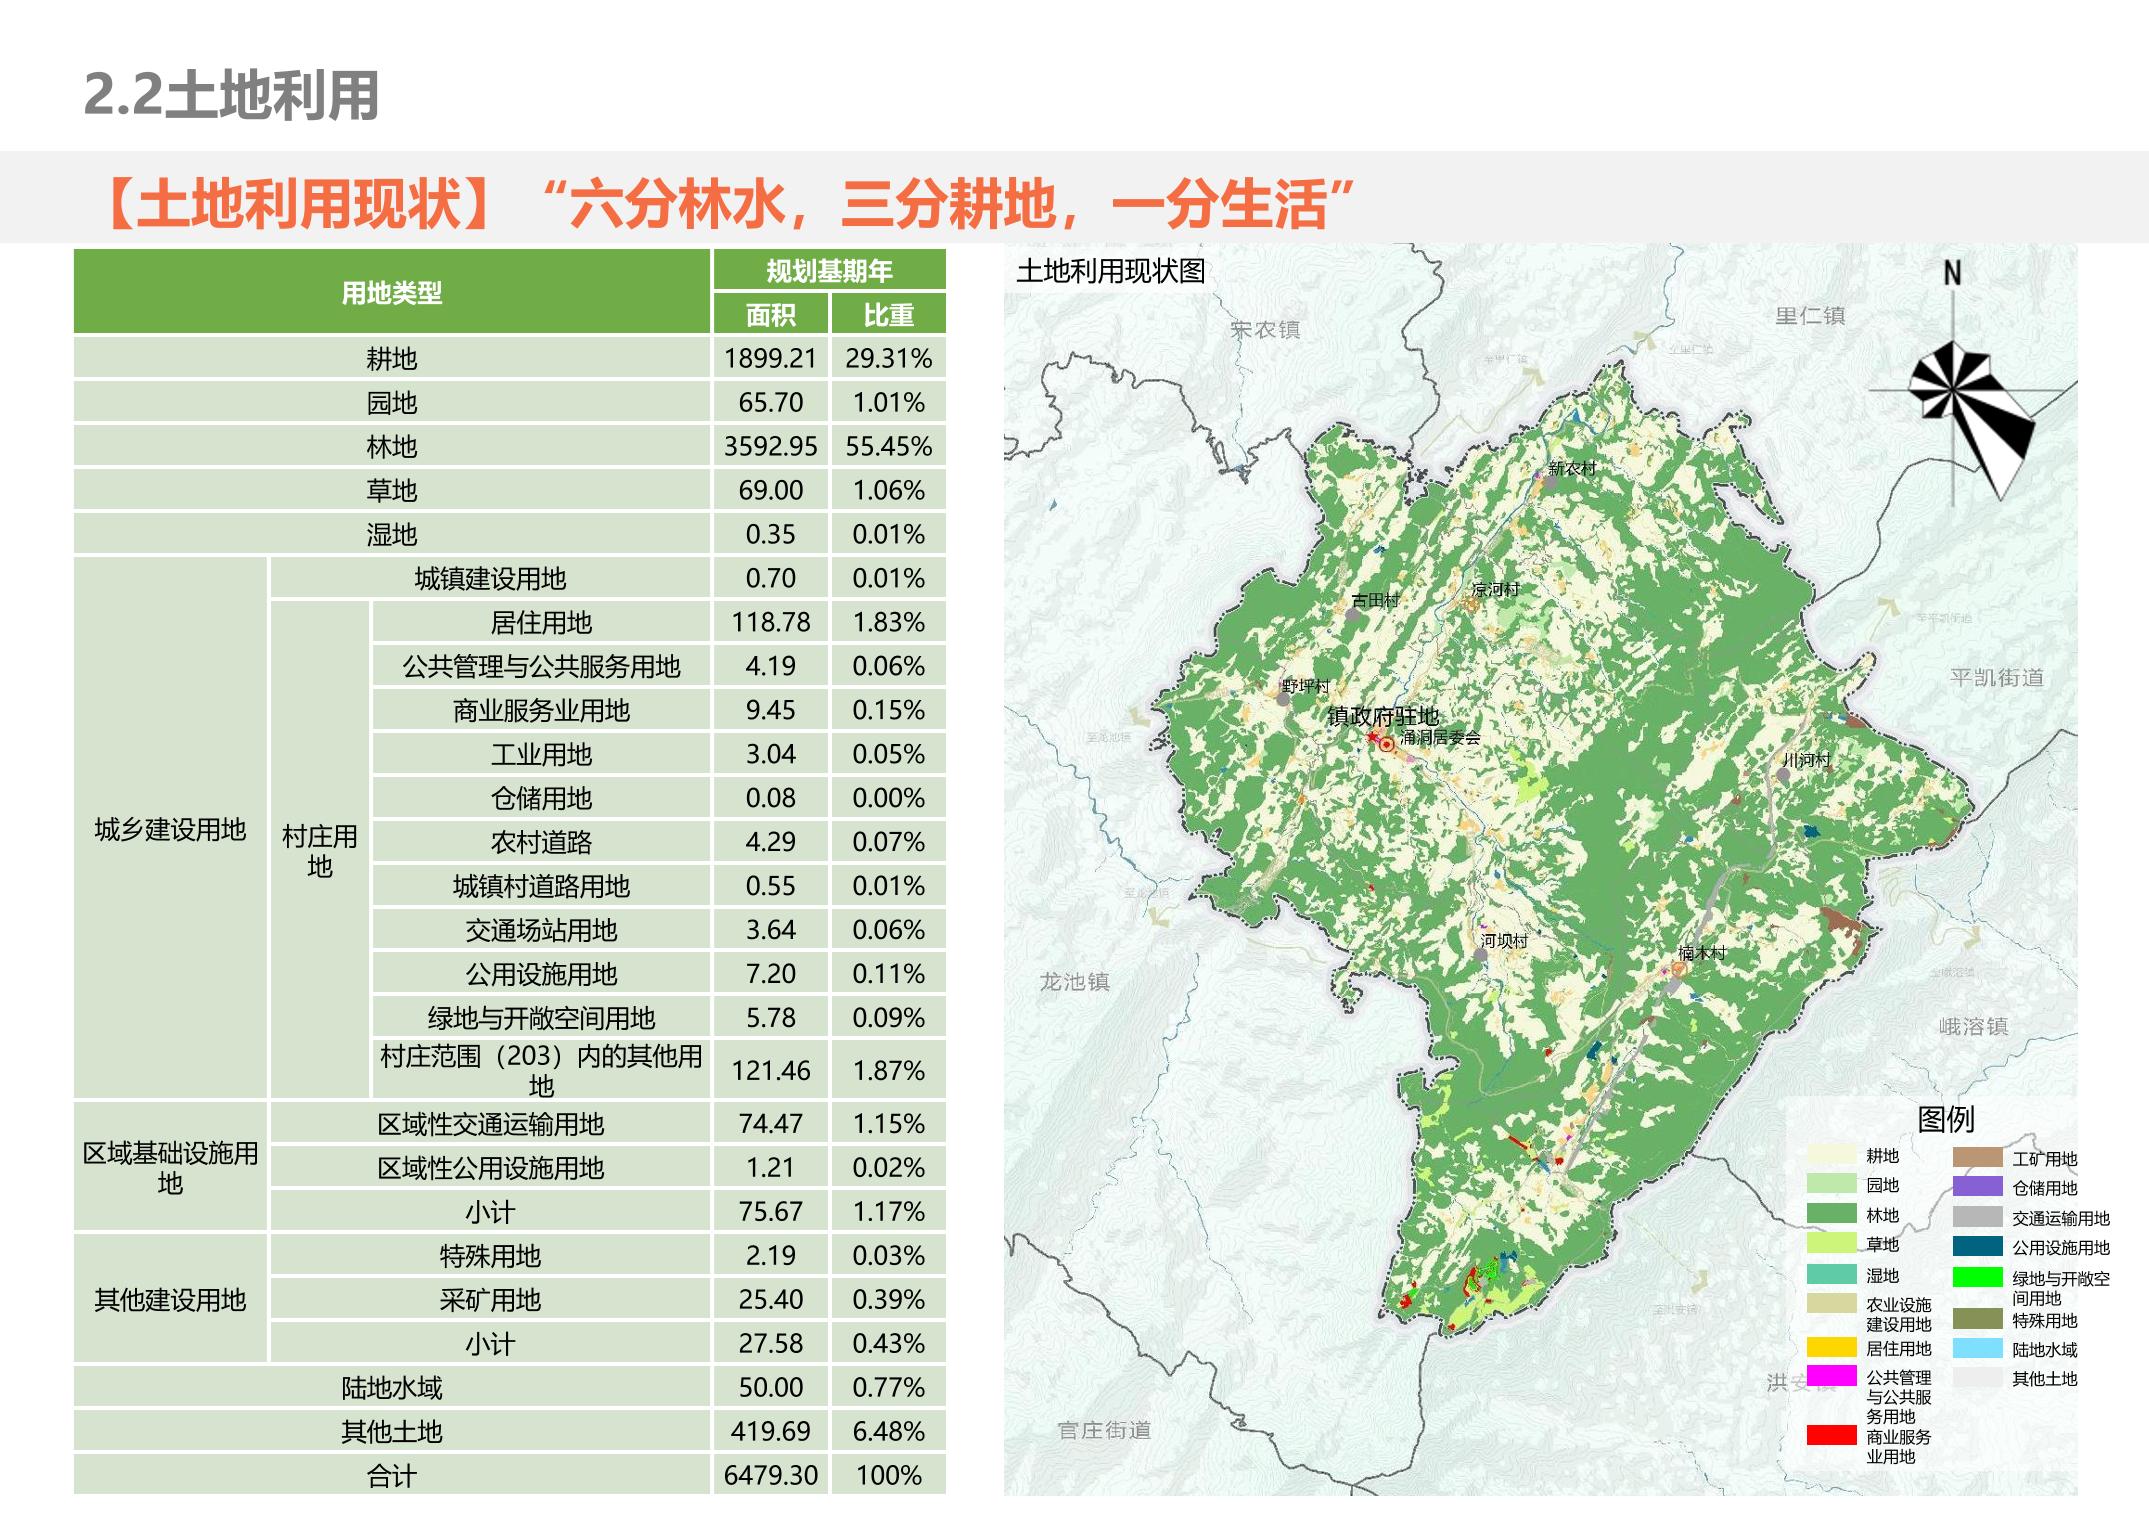Click the gray dot marker for 野坪村
This screenshot has width=2149, height=1520.
tap(1284, 700)
